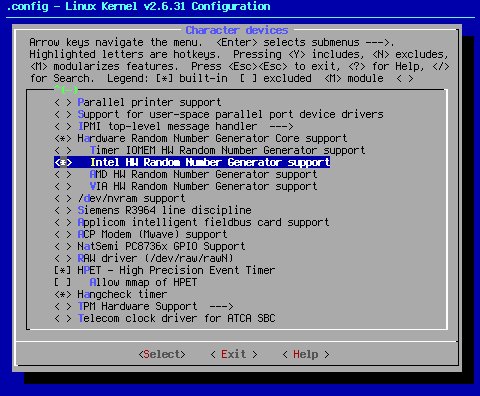Image resolution: width=480 pixels, height=396 pixels.
Task: Toggle the TPM Hardware Support state box
Action: [63, 306]
